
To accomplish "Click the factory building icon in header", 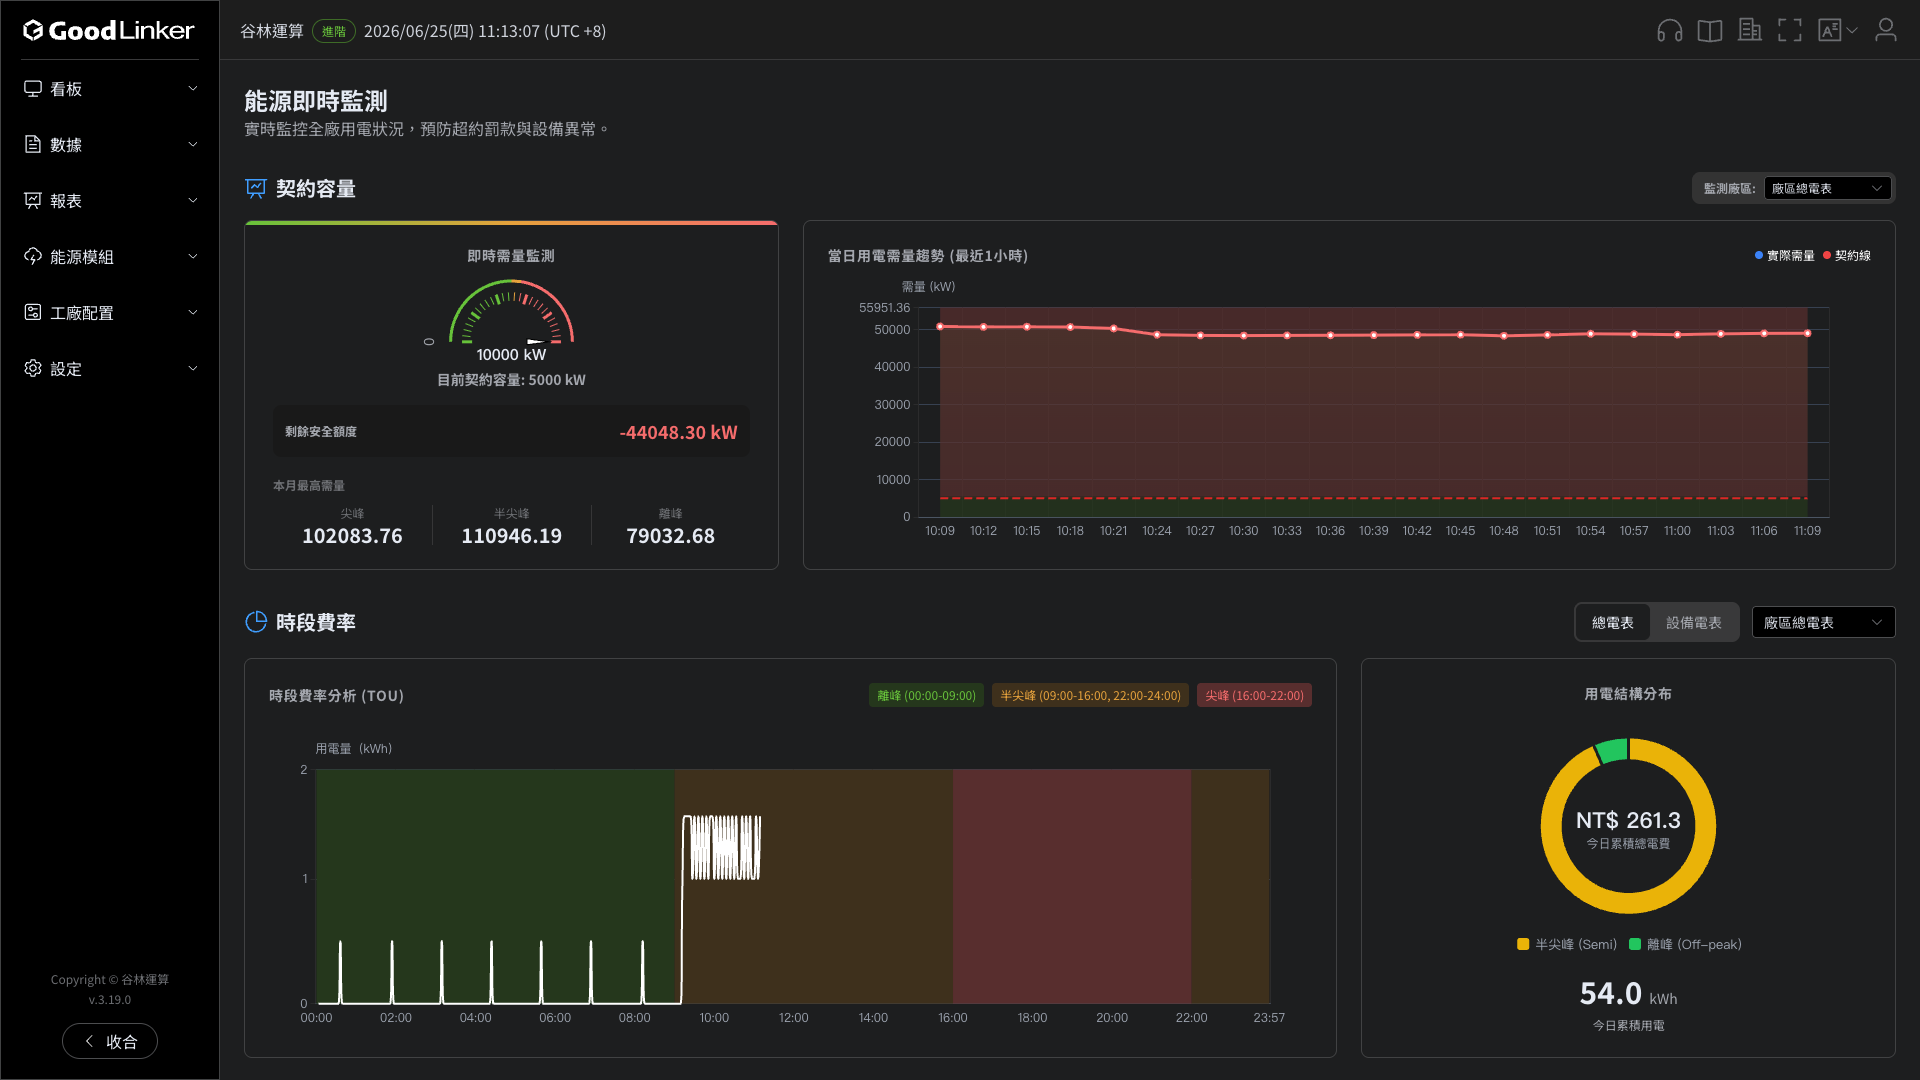I will coord(1750,30).
